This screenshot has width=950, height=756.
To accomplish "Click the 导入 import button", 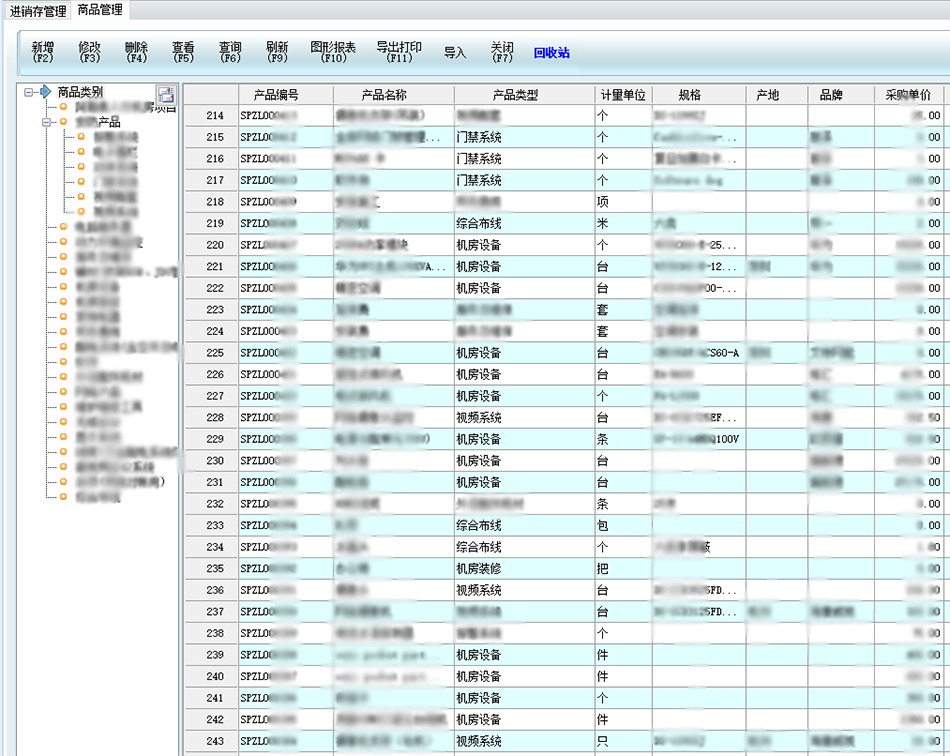I will (455, 53).
